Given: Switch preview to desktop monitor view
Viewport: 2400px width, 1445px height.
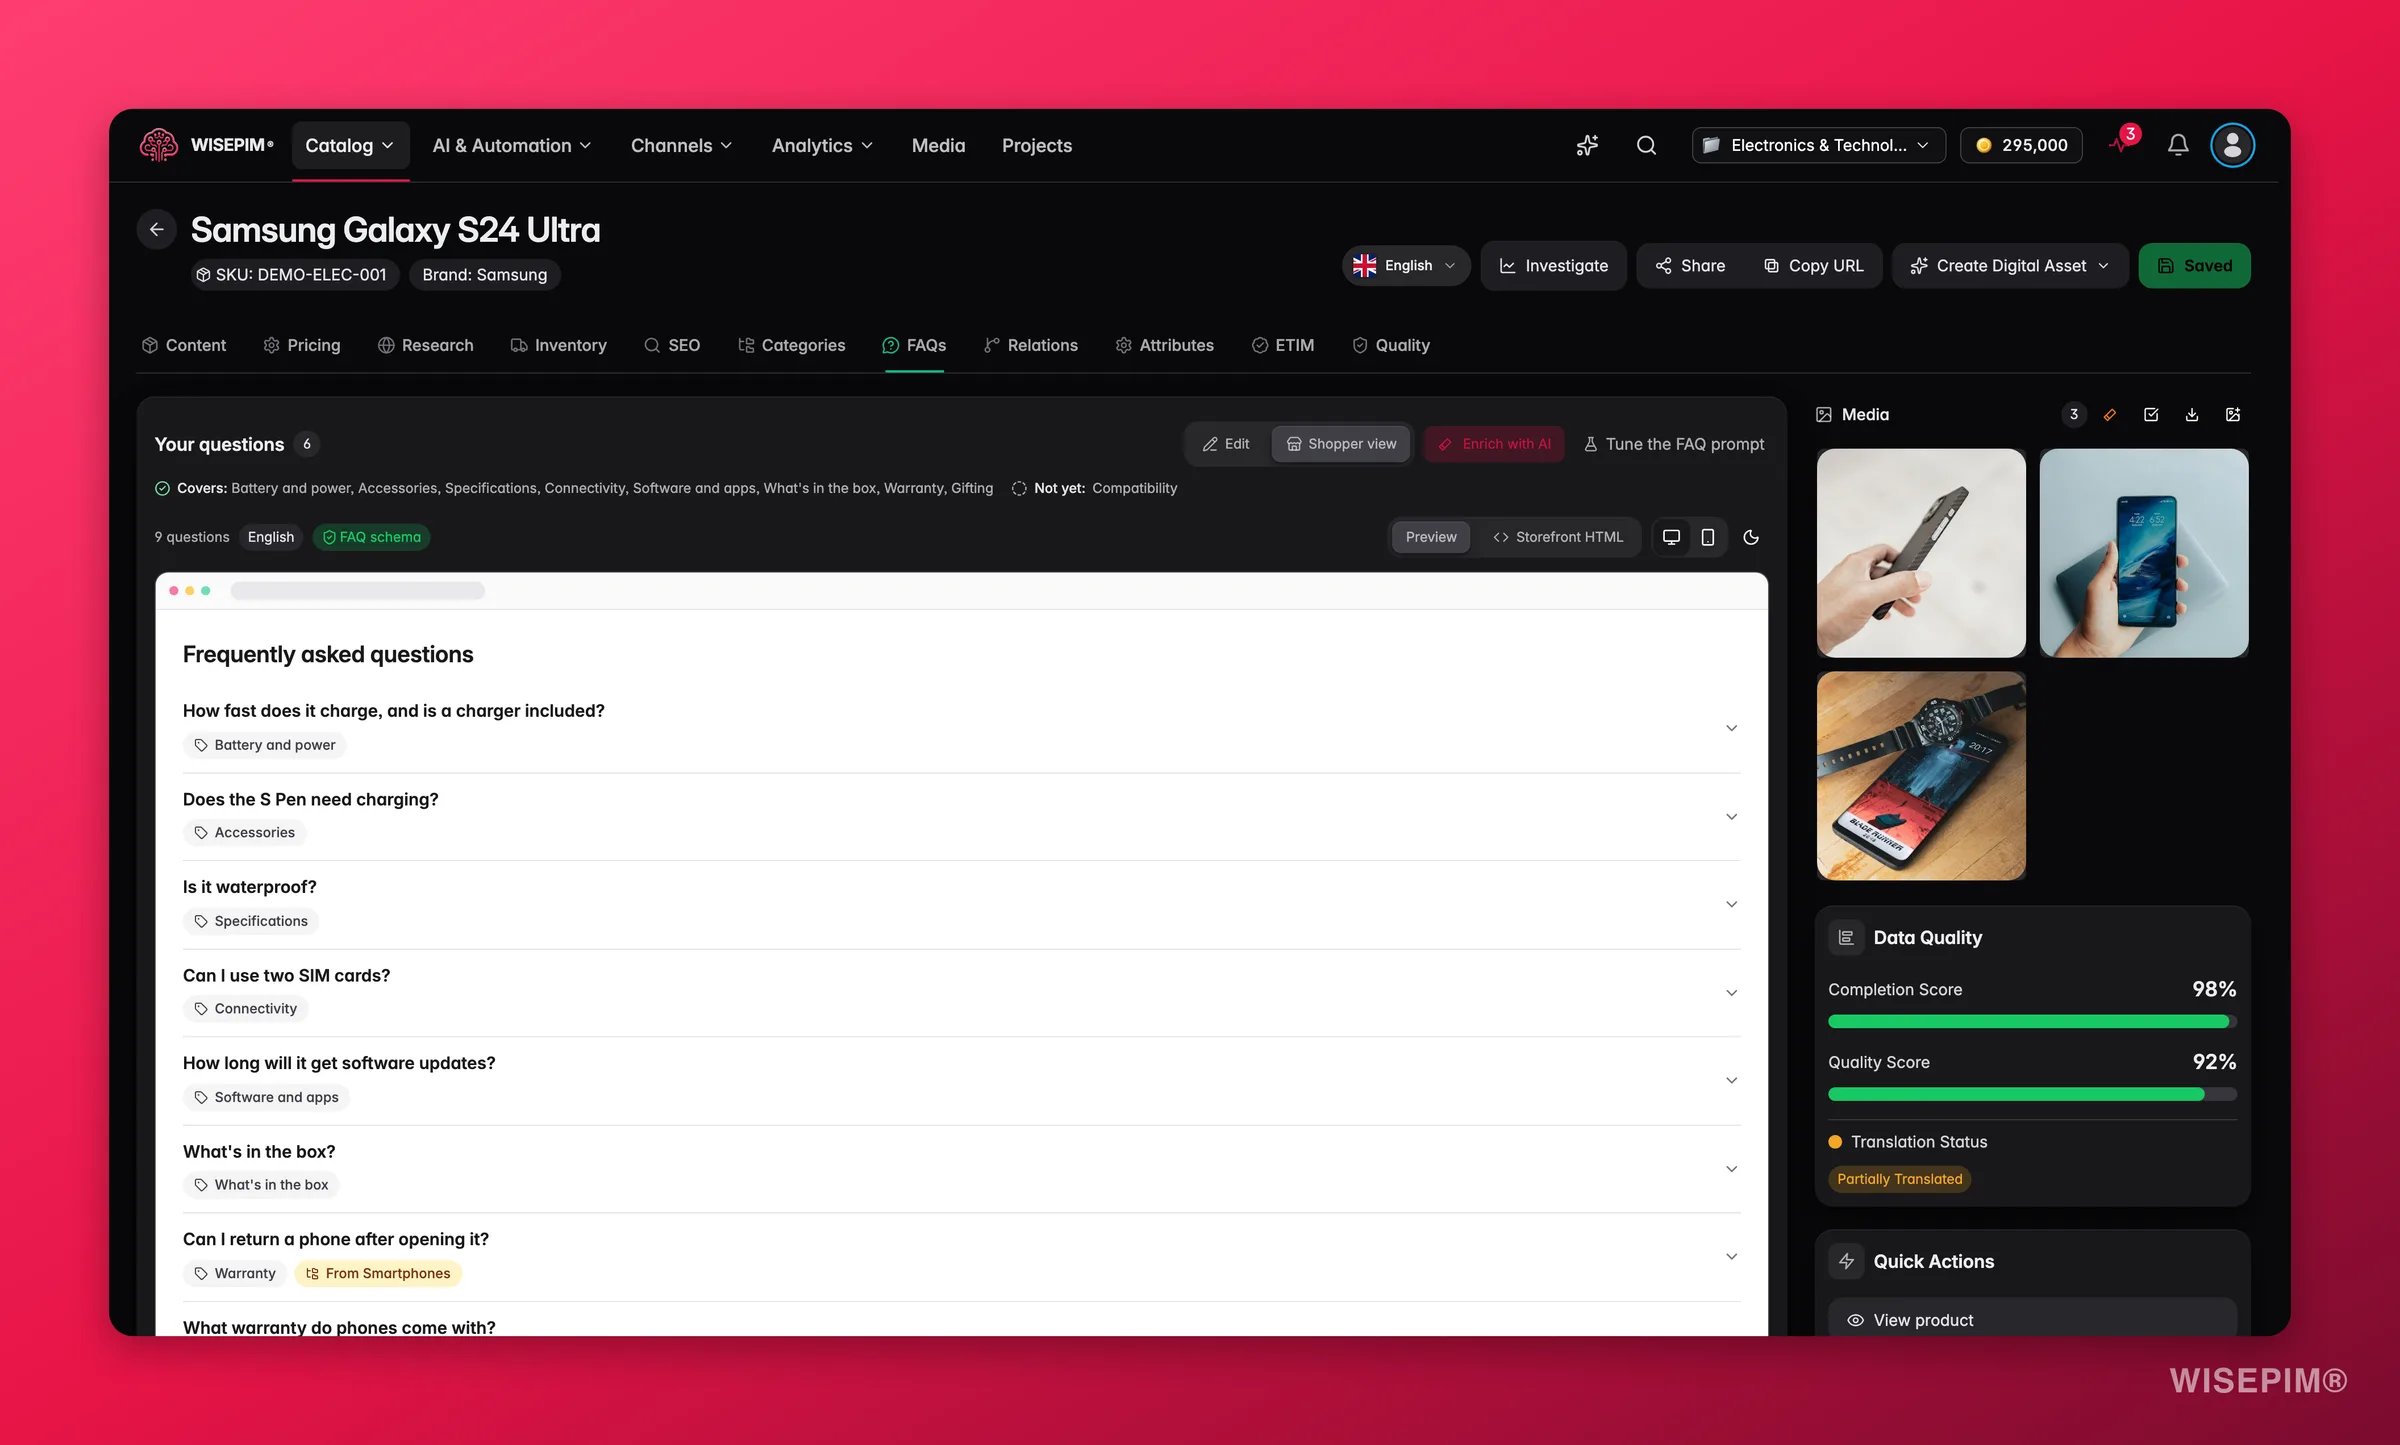Looking at the screenshot, I should pyautogui.click(x=1671, y=537).
